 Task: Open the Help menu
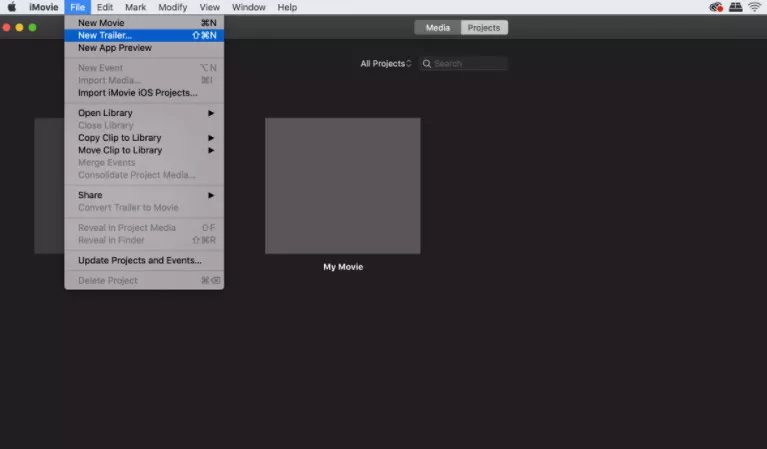tap(287, 7)
